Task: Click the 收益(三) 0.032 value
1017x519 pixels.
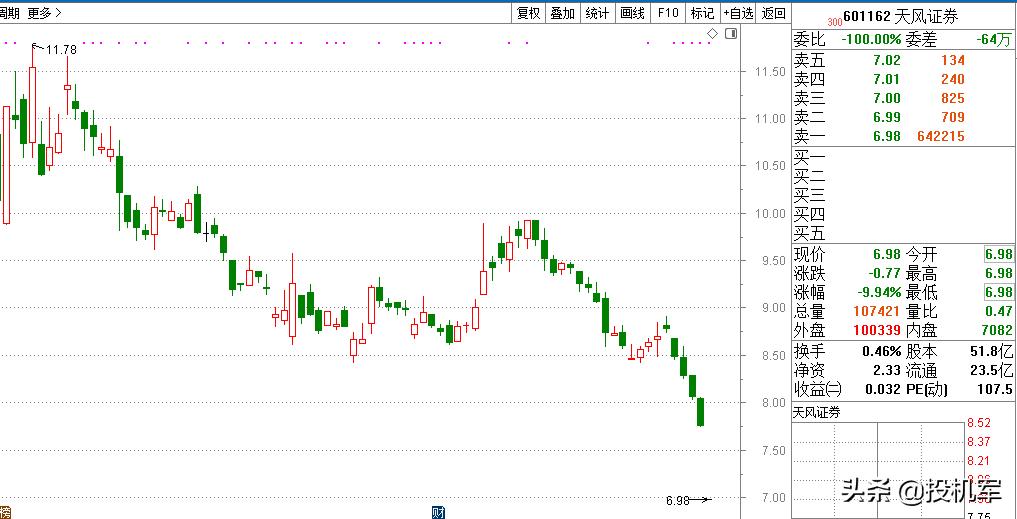Action: click(x=882, y=389)
